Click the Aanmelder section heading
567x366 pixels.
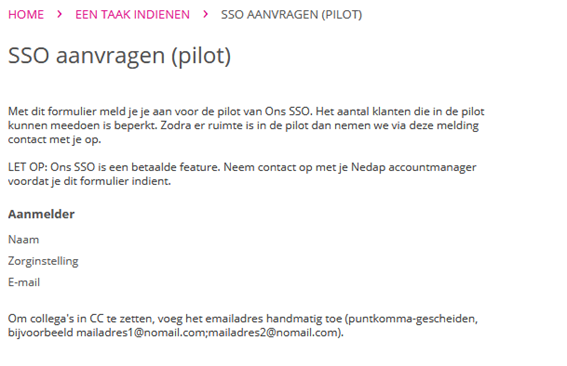click(x=41, y=214)
